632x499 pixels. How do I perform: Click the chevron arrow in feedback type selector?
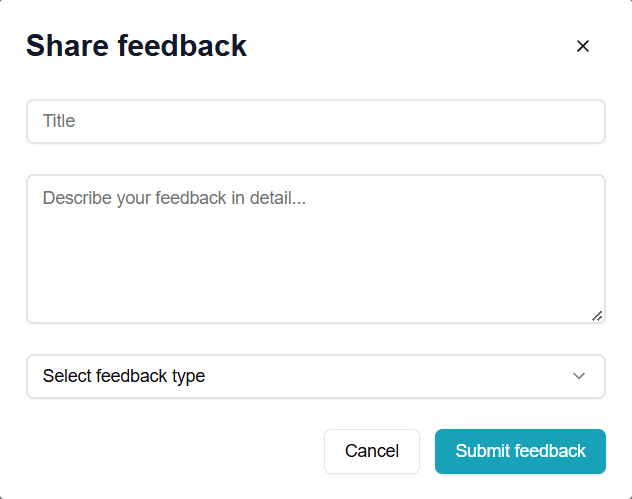click(578, 376)
